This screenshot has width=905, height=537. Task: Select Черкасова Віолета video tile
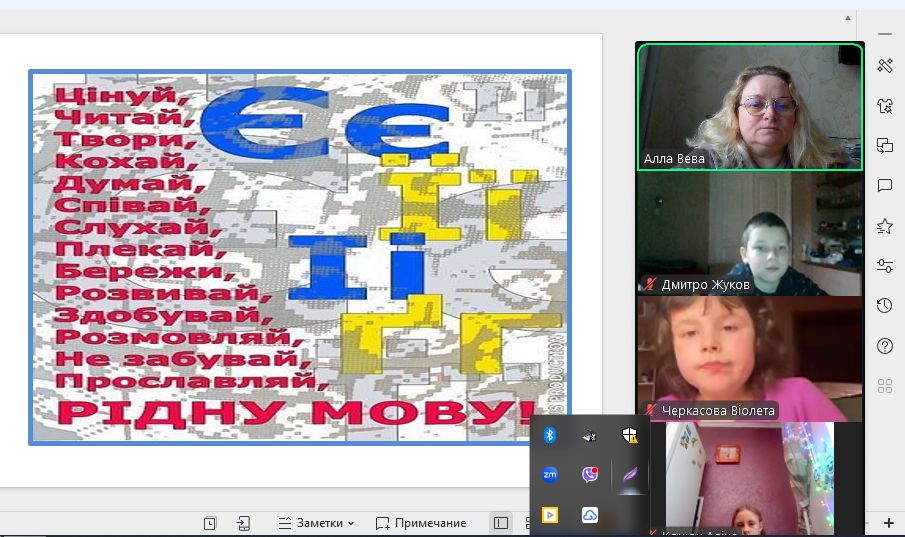pos(749,358)
